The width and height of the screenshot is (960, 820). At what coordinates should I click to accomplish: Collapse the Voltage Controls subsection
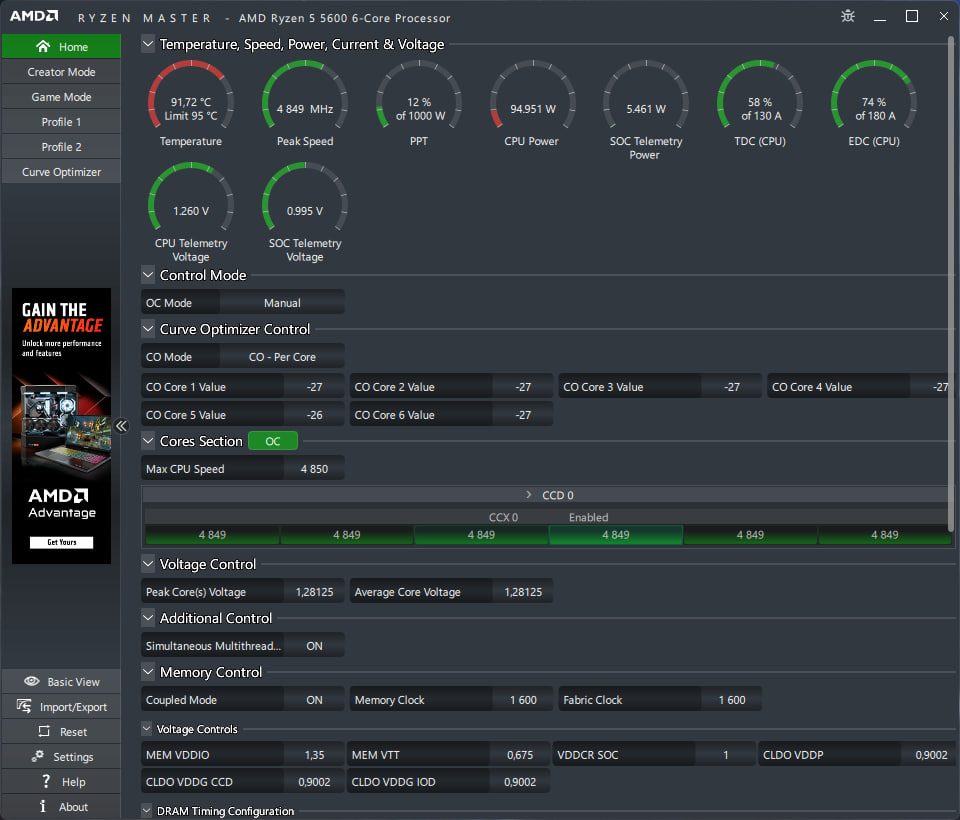point(146,729)
